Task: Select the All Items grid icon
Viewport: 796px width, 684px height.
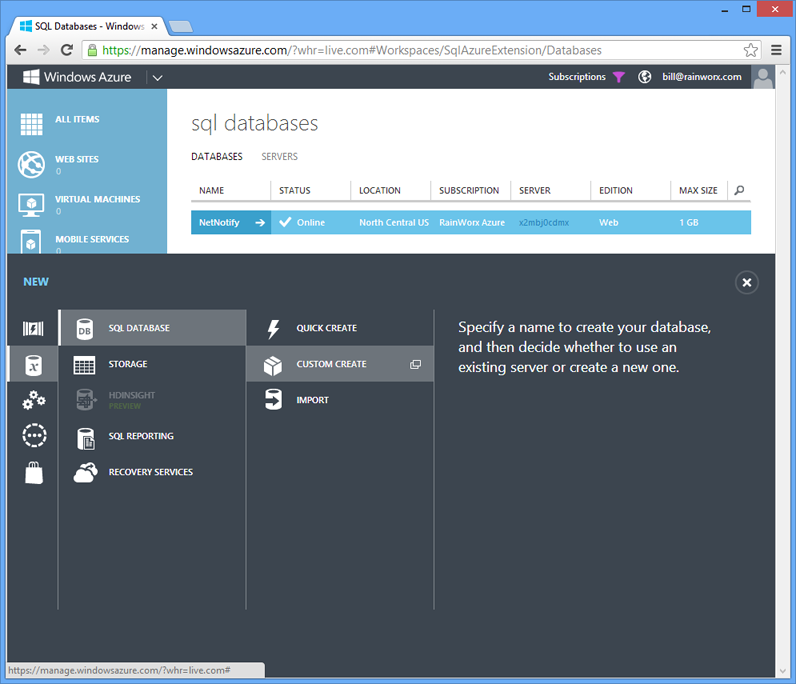Action: pos(31,124)
